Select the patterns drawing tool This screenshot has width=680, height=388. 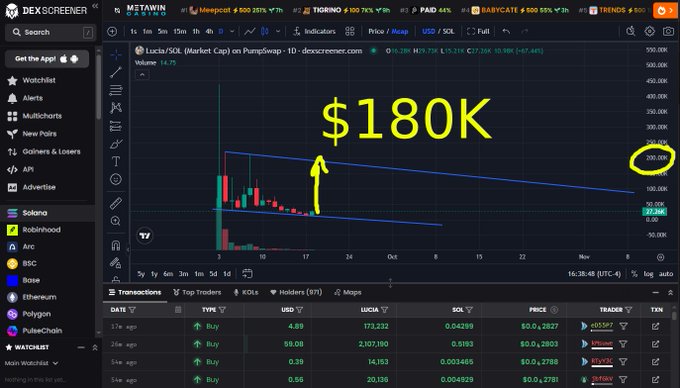[116, 108]
